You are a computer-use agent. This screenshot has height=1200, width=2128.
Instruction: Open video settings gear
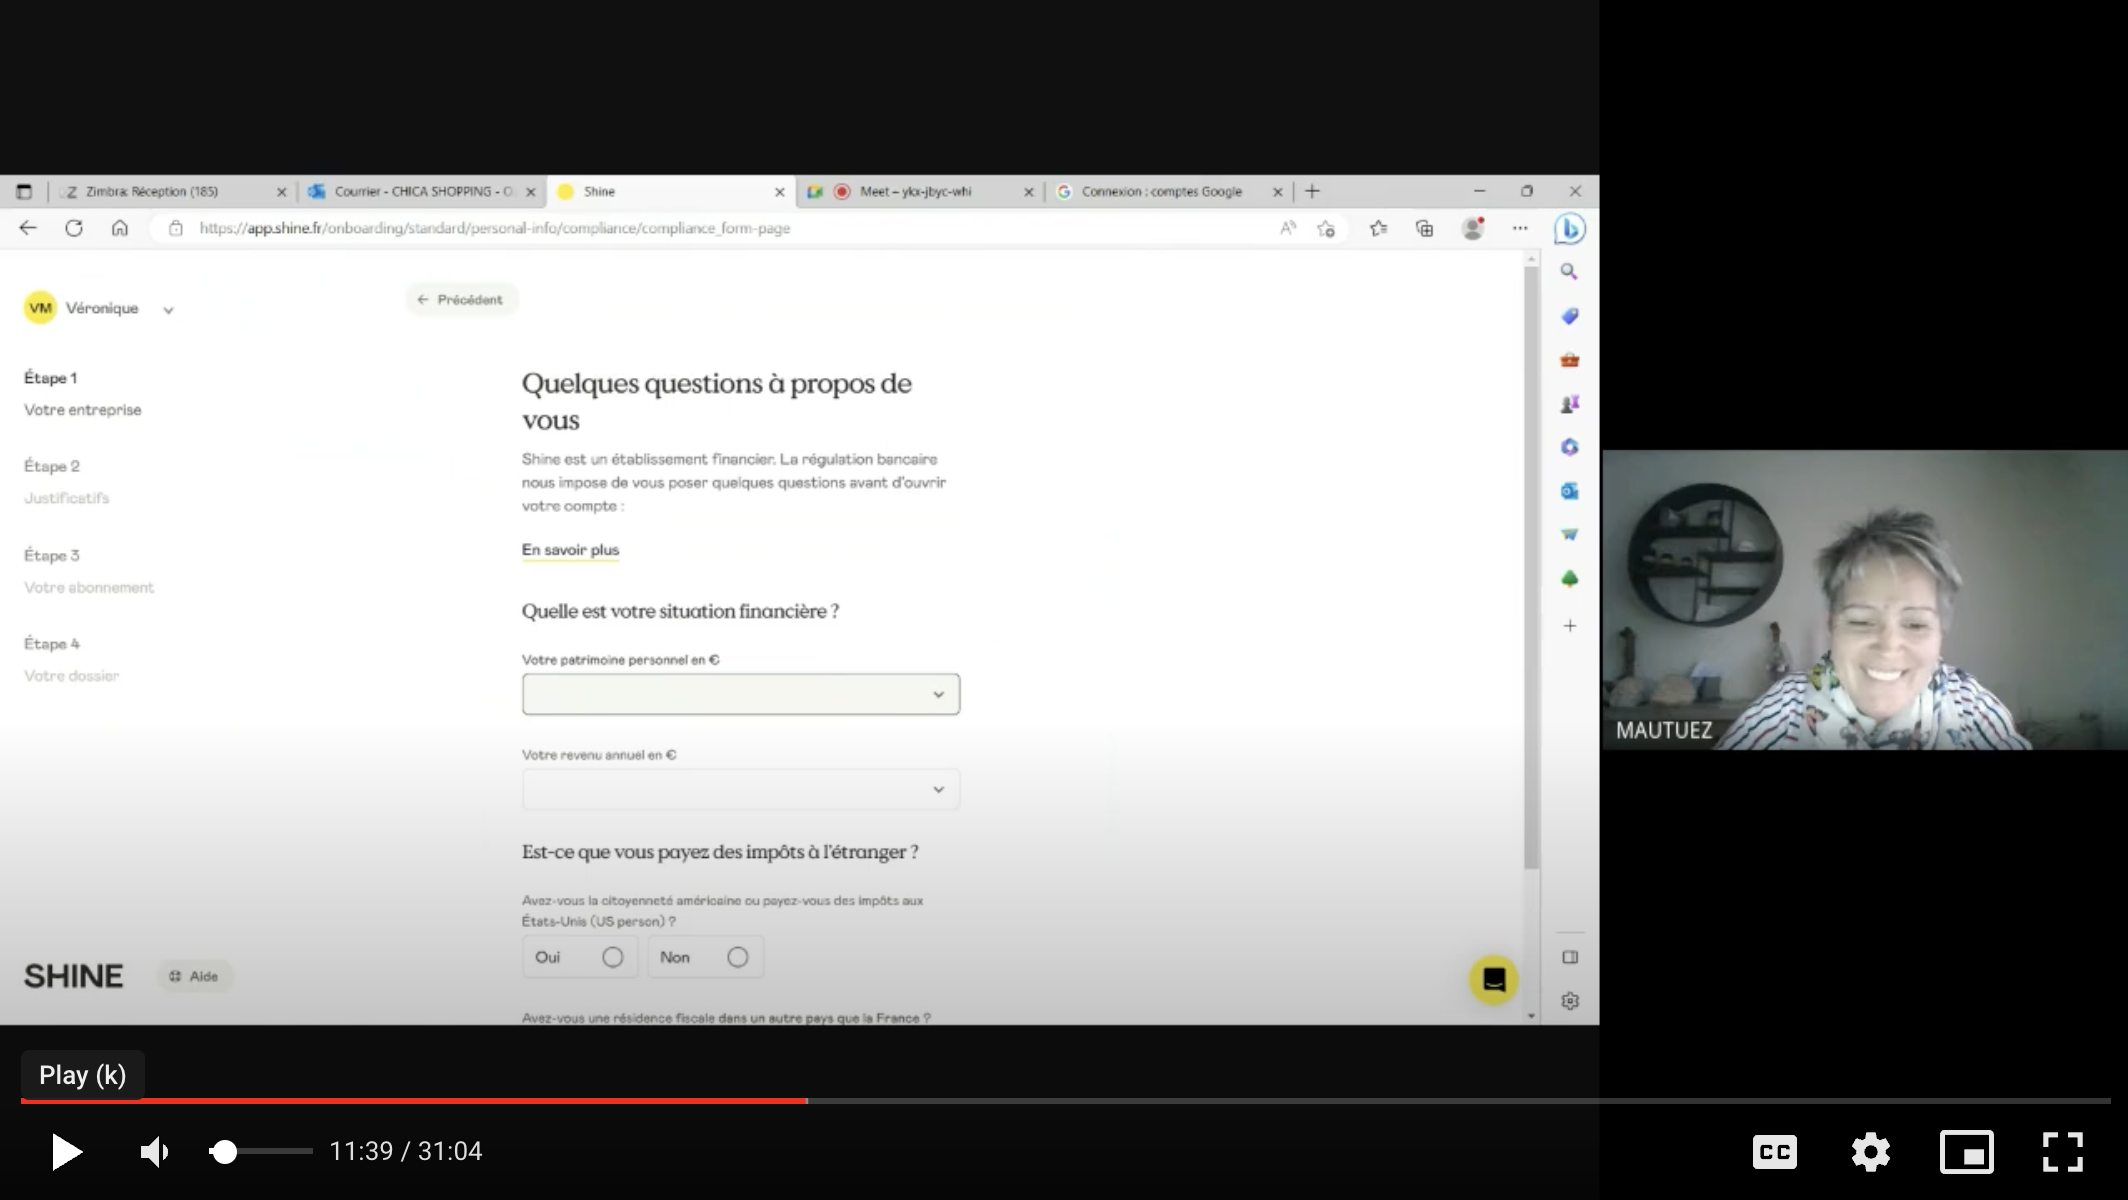1870,1152
